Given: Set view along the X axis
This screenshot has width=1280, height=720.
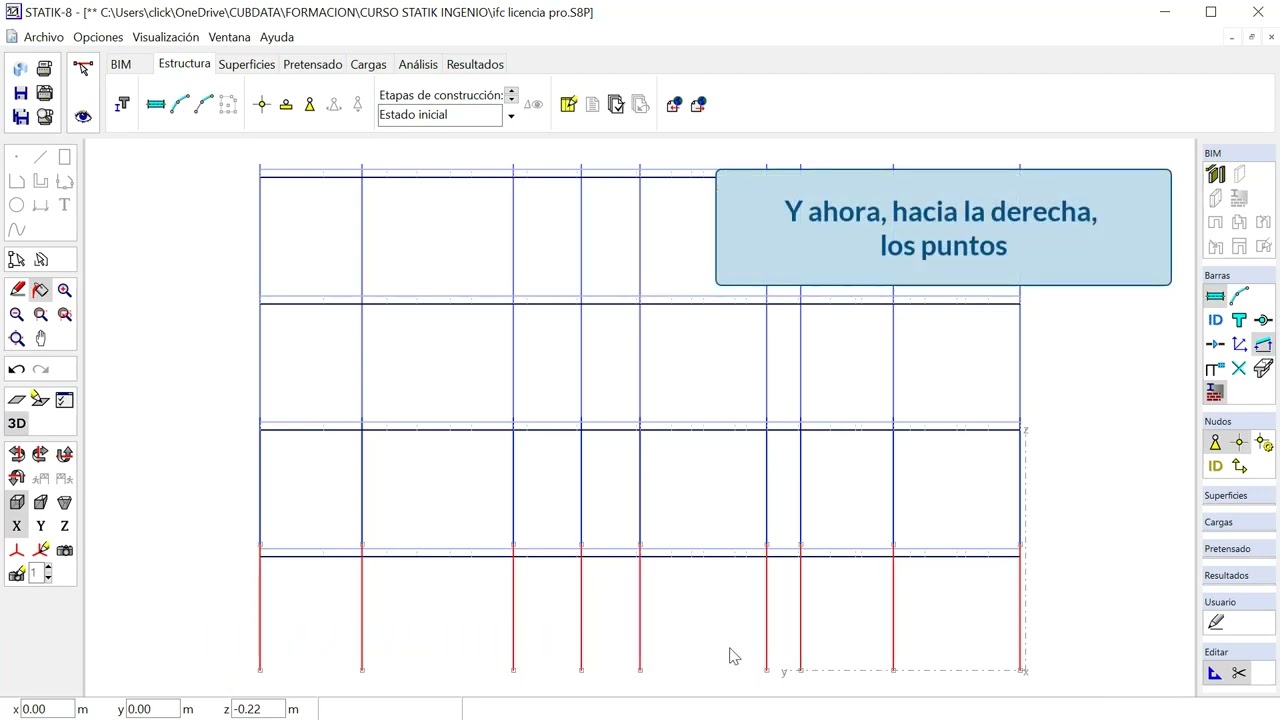Looking at the screenshot, I should [17, 526].
